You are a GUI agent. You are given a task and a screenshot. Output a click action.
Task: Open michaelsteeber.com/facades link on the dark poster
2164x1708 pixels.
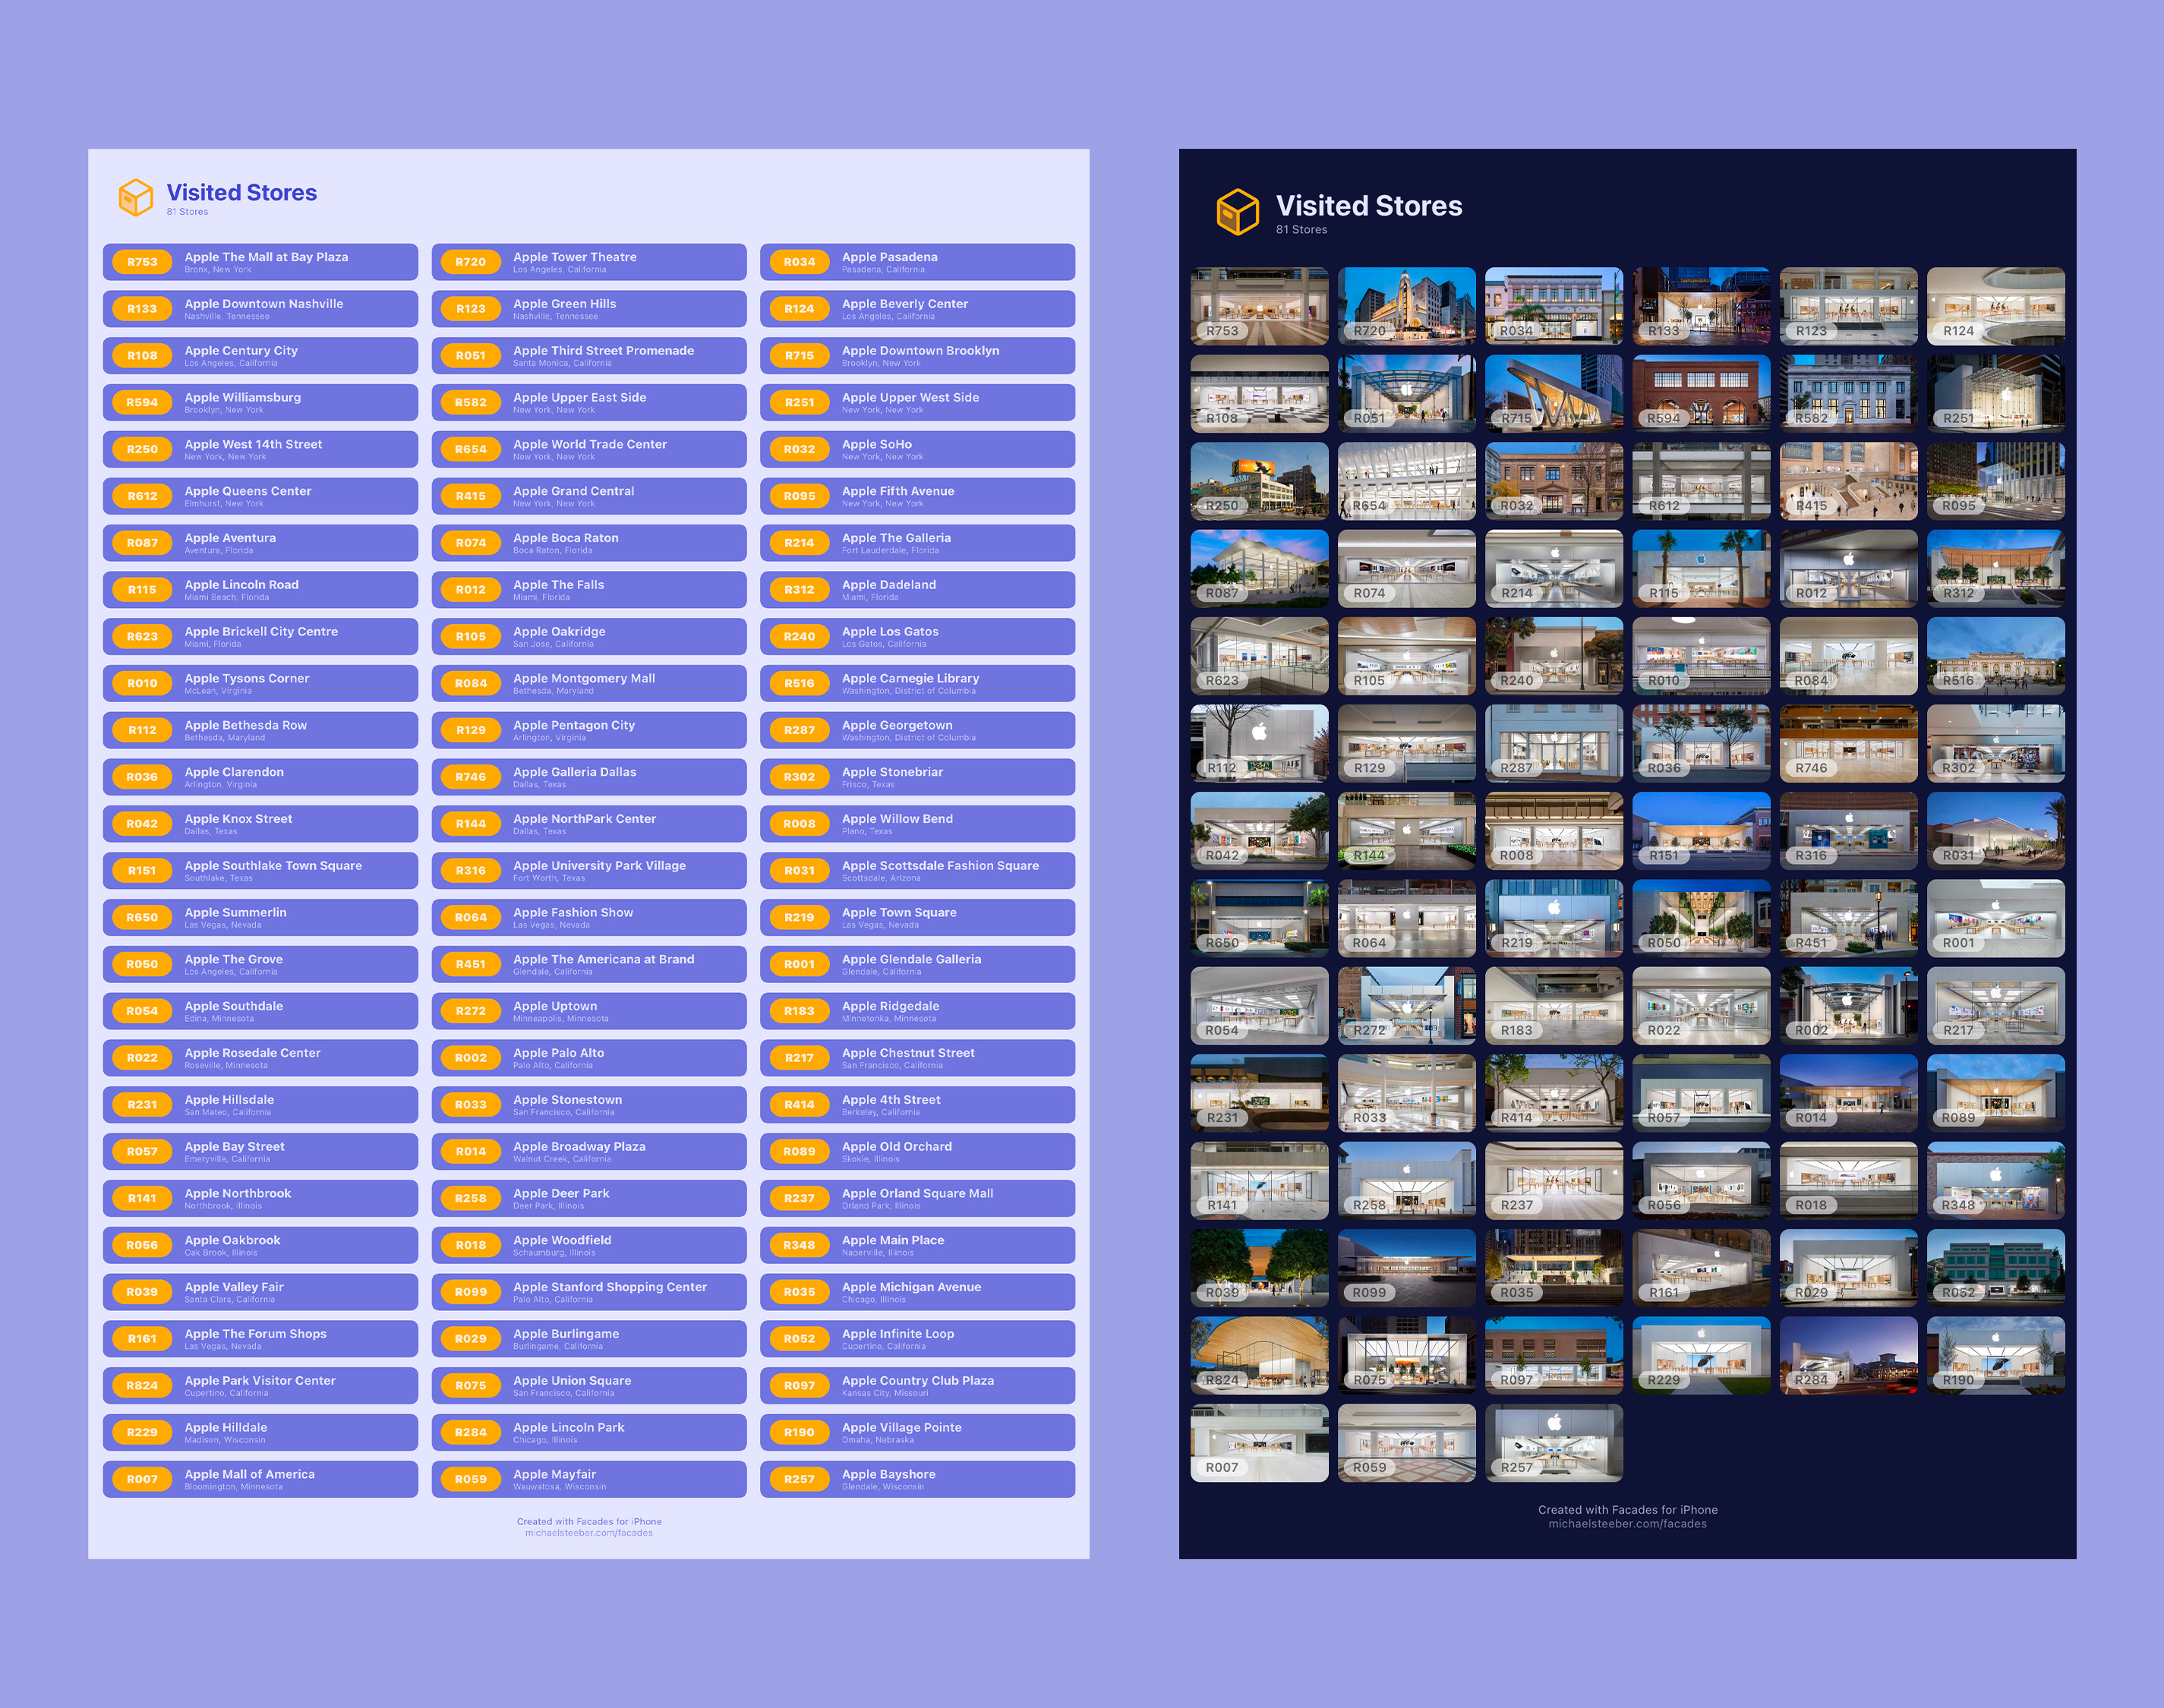pos(1627,1524)
